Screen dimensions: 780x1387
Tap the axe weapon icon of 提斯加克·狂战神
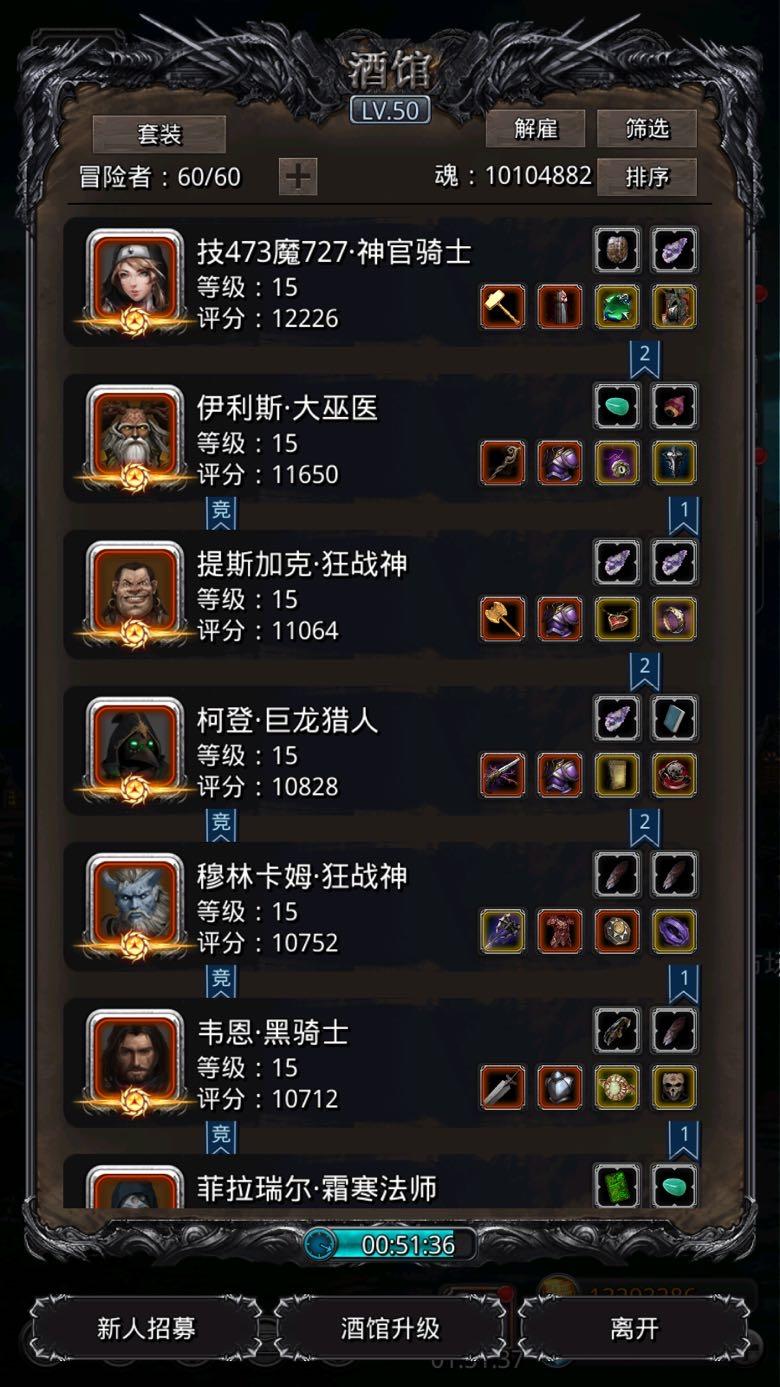point(503,619)
